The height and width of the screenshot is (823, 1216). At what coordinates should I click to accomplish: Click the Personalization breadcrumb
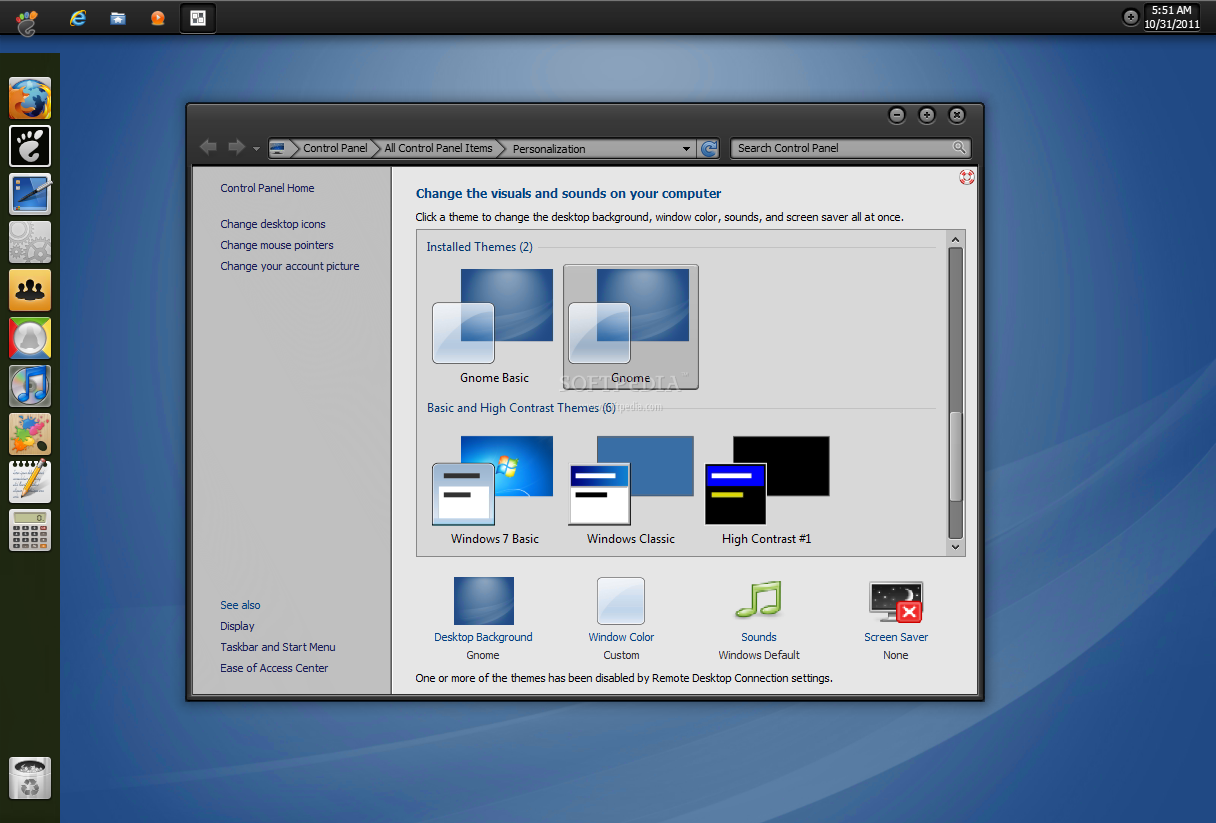[x=549, y=149]
